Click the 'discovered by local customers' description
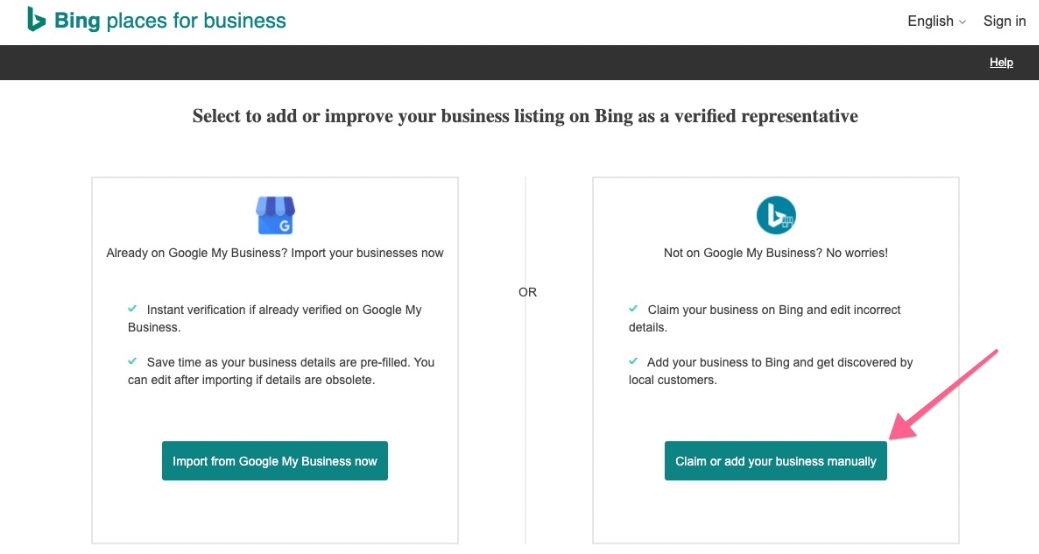 point(771,371)
